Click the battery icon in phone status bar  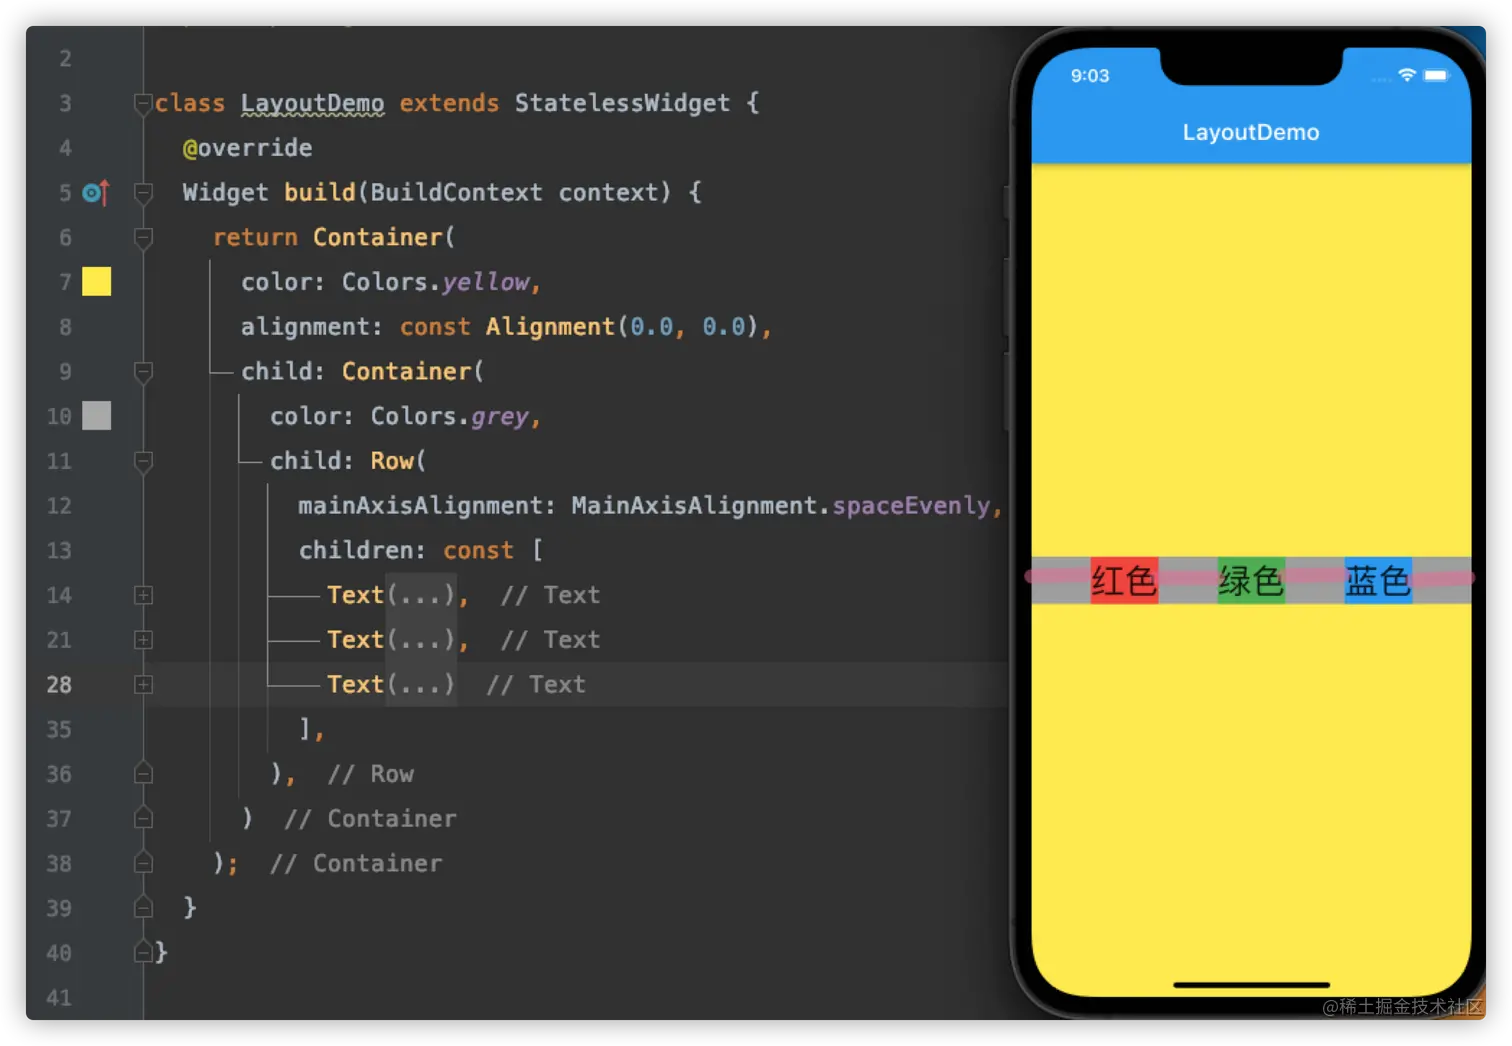click(1436, 75)
